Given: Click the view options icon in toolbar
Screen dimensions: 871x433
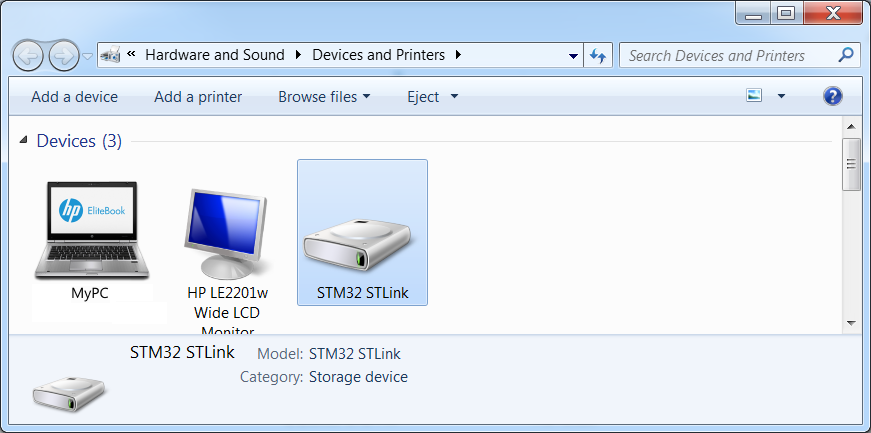Looking at the screenshot, I should (x=754, y=97).
